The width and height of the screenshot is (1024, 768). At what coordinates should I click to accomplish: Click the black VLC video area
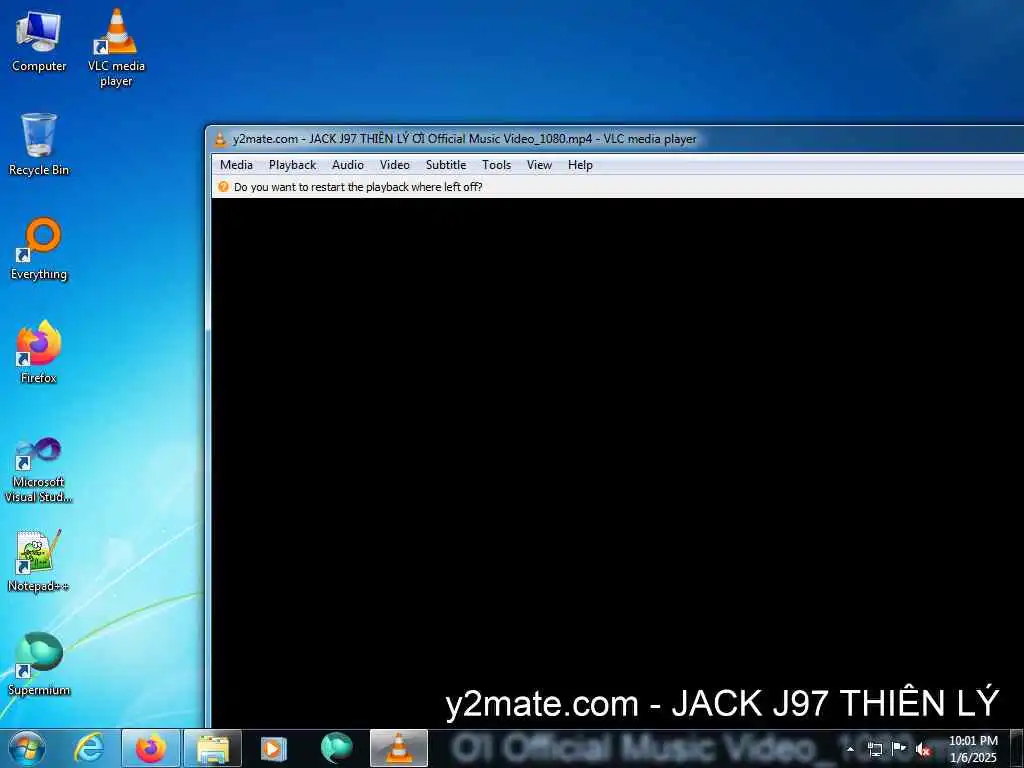(617, 462)
